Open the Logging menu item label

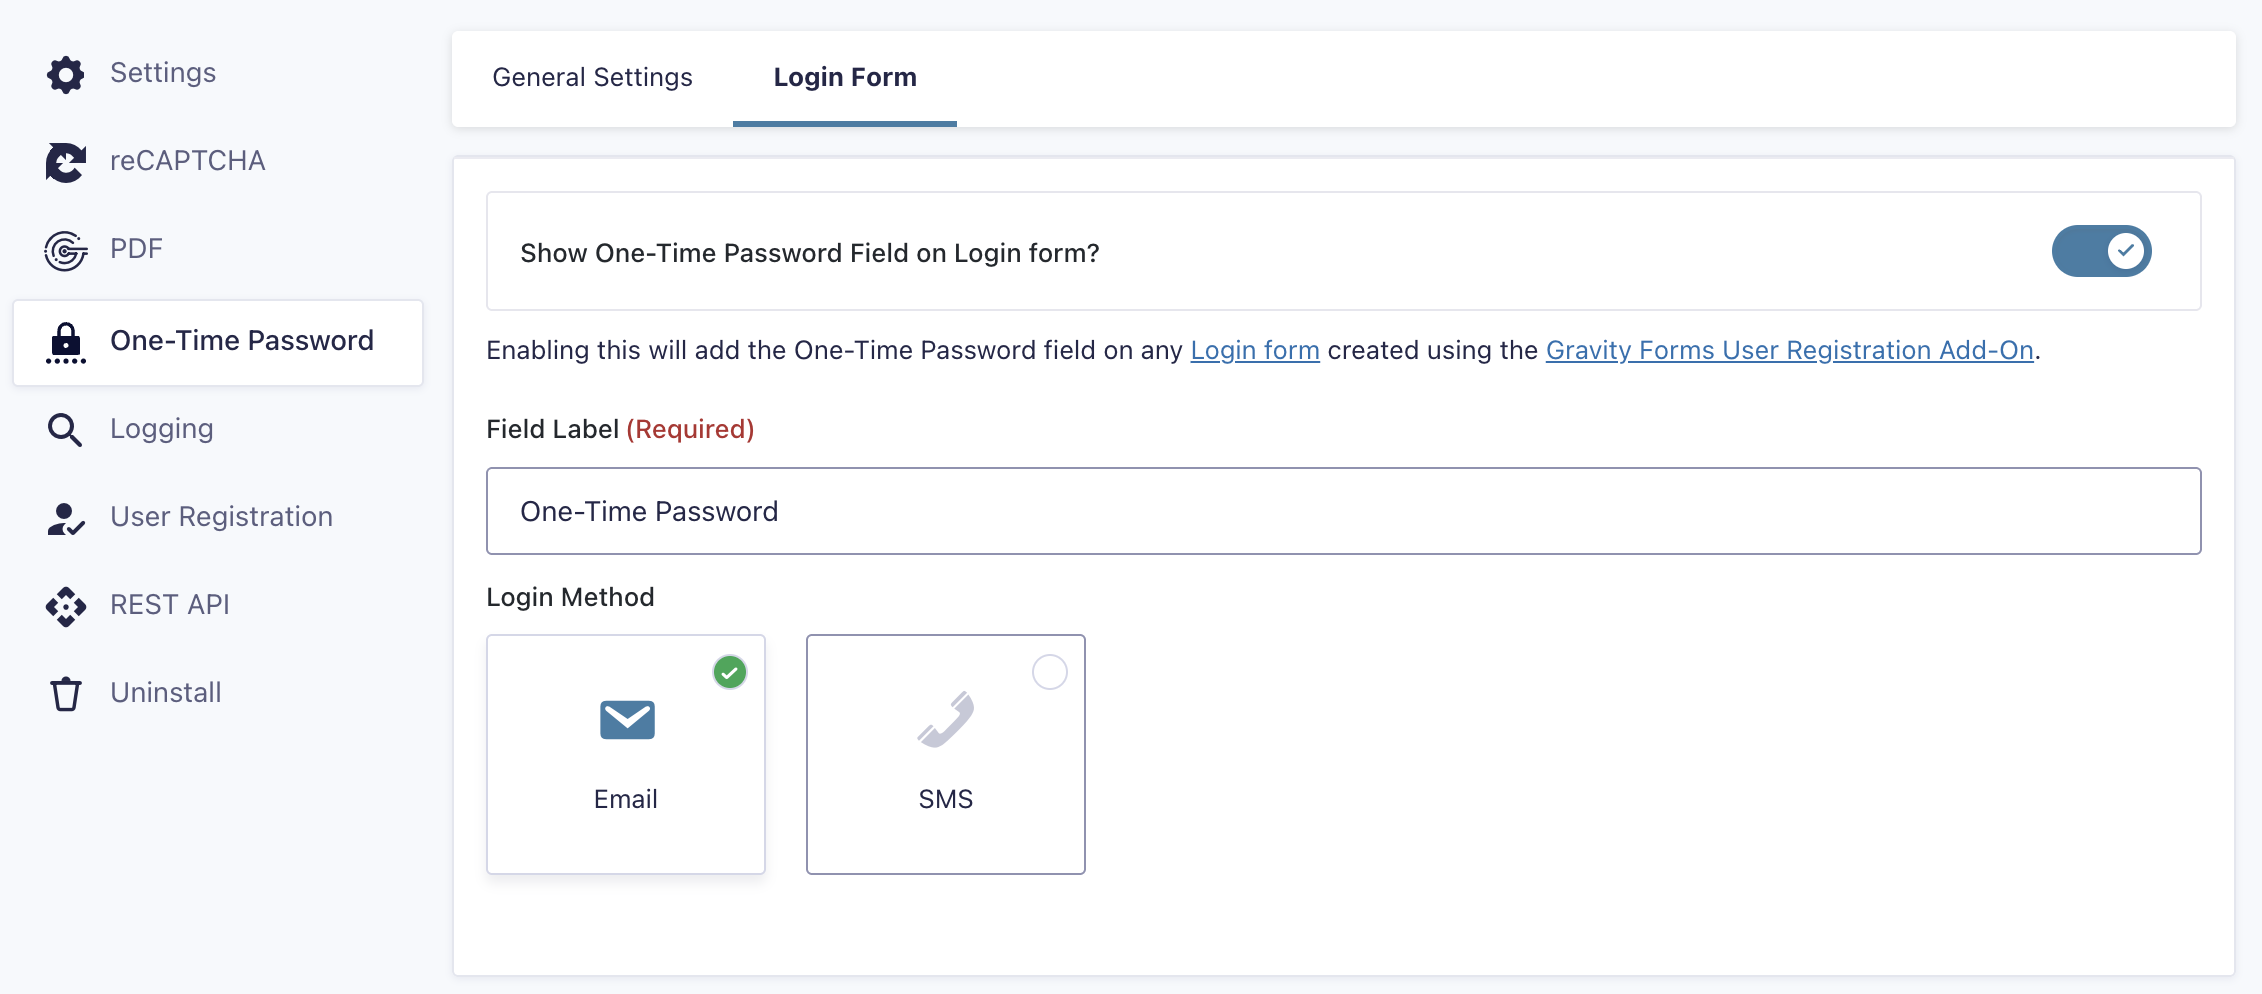point(162,429)
